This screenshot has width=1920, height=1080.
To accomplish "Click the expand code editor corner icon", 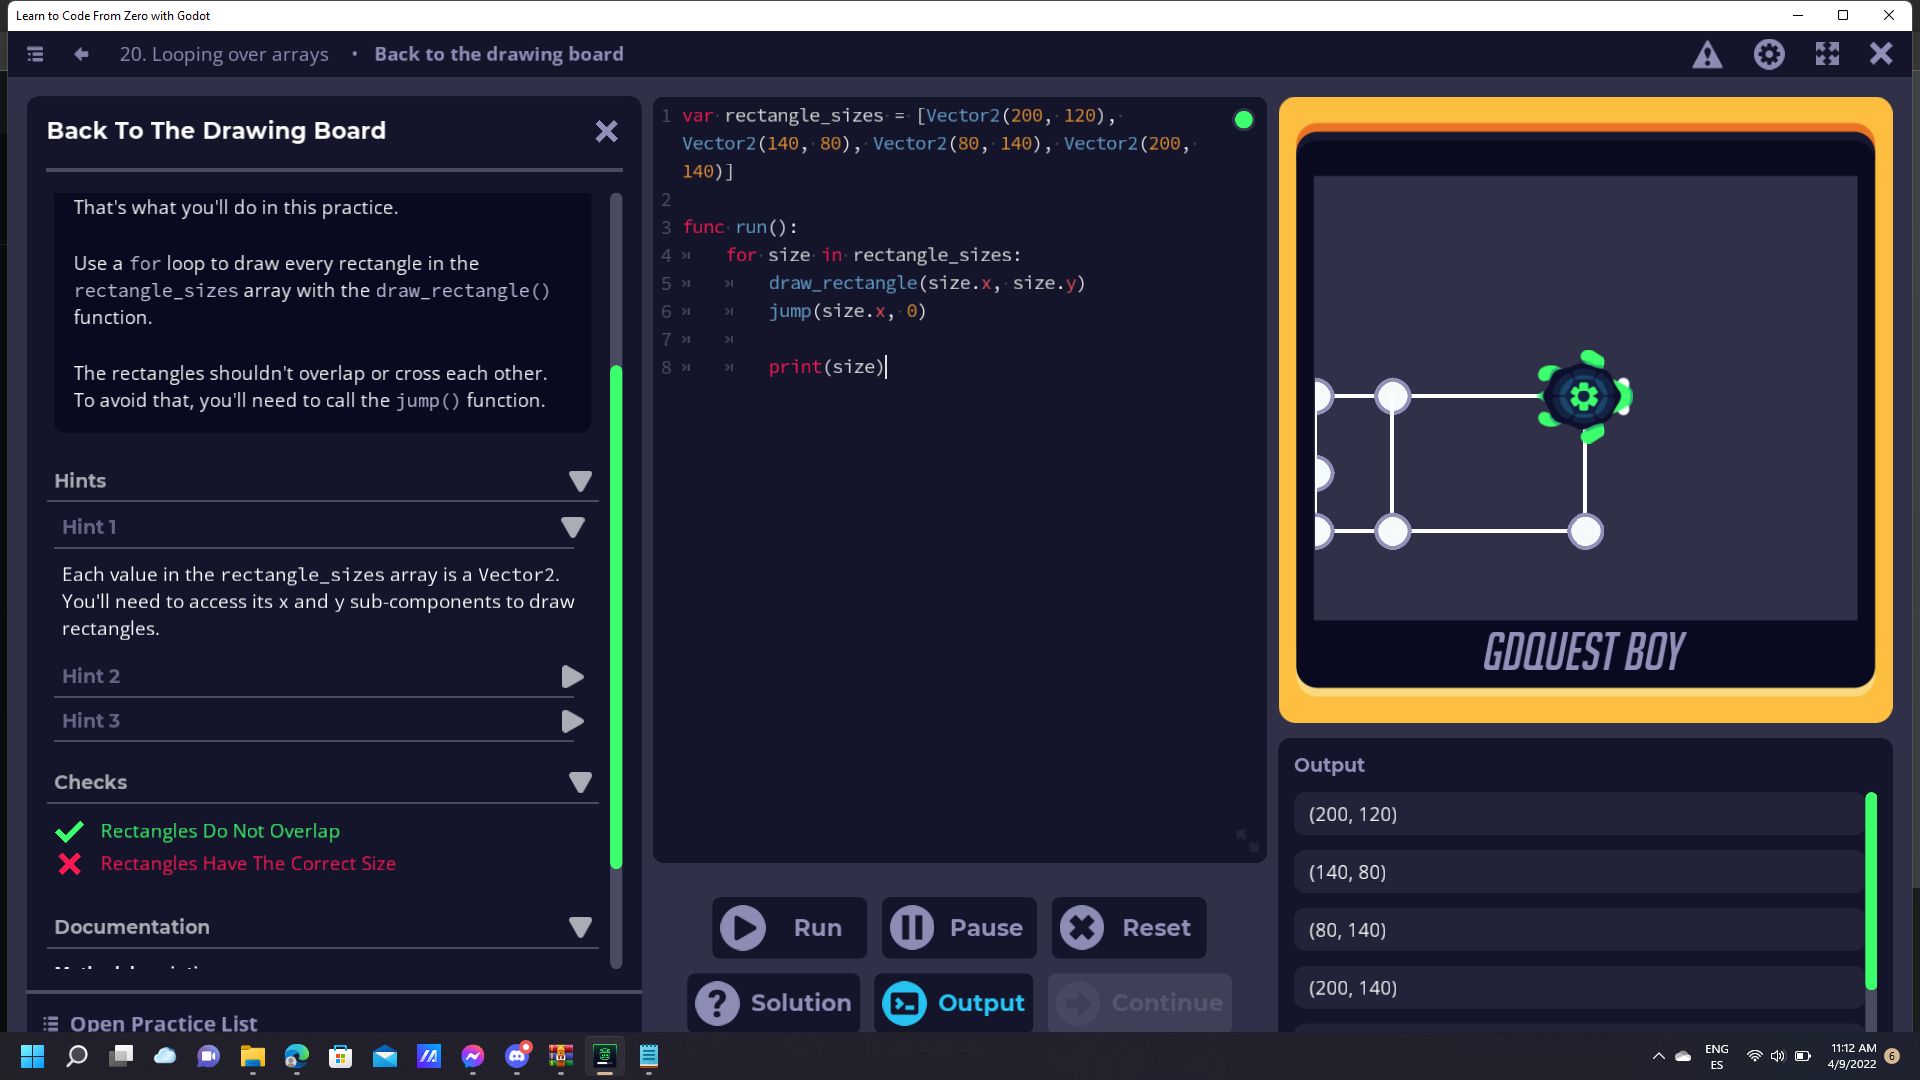I will [x=1247, y=840].
